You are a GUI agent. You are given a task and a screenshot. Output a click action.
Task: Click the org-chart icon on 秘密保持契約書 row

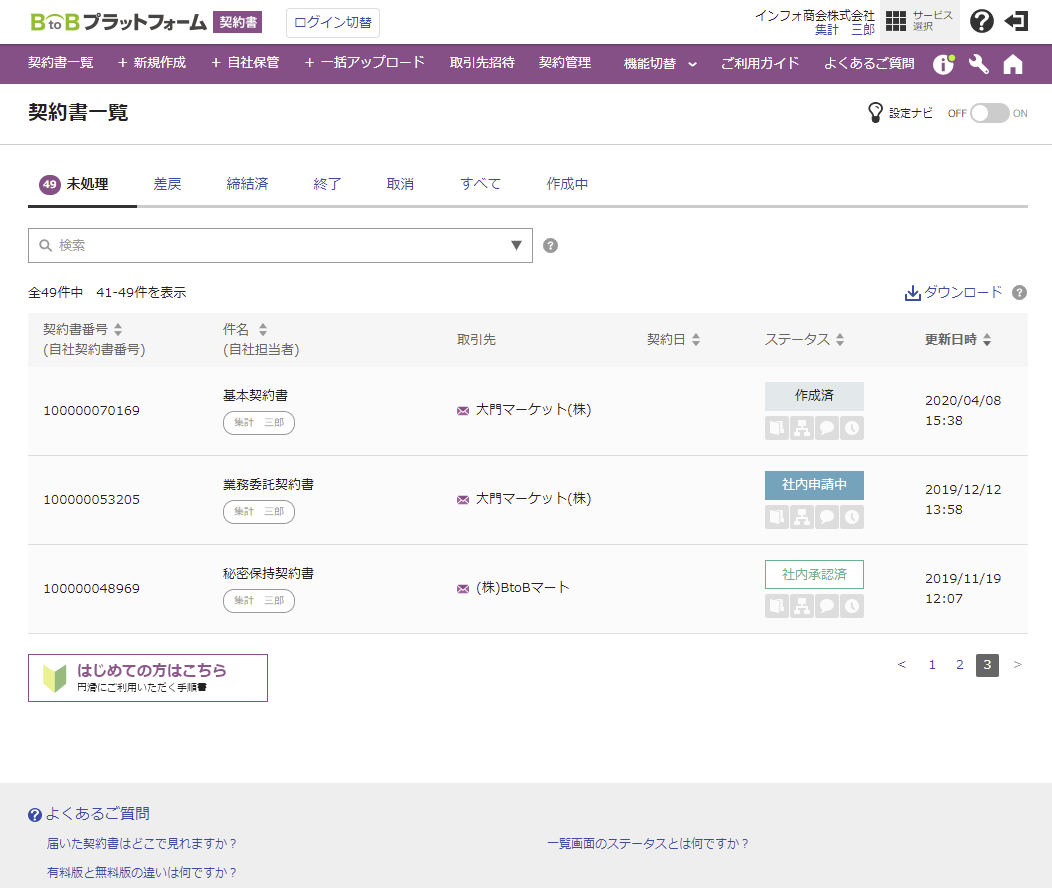802,606
